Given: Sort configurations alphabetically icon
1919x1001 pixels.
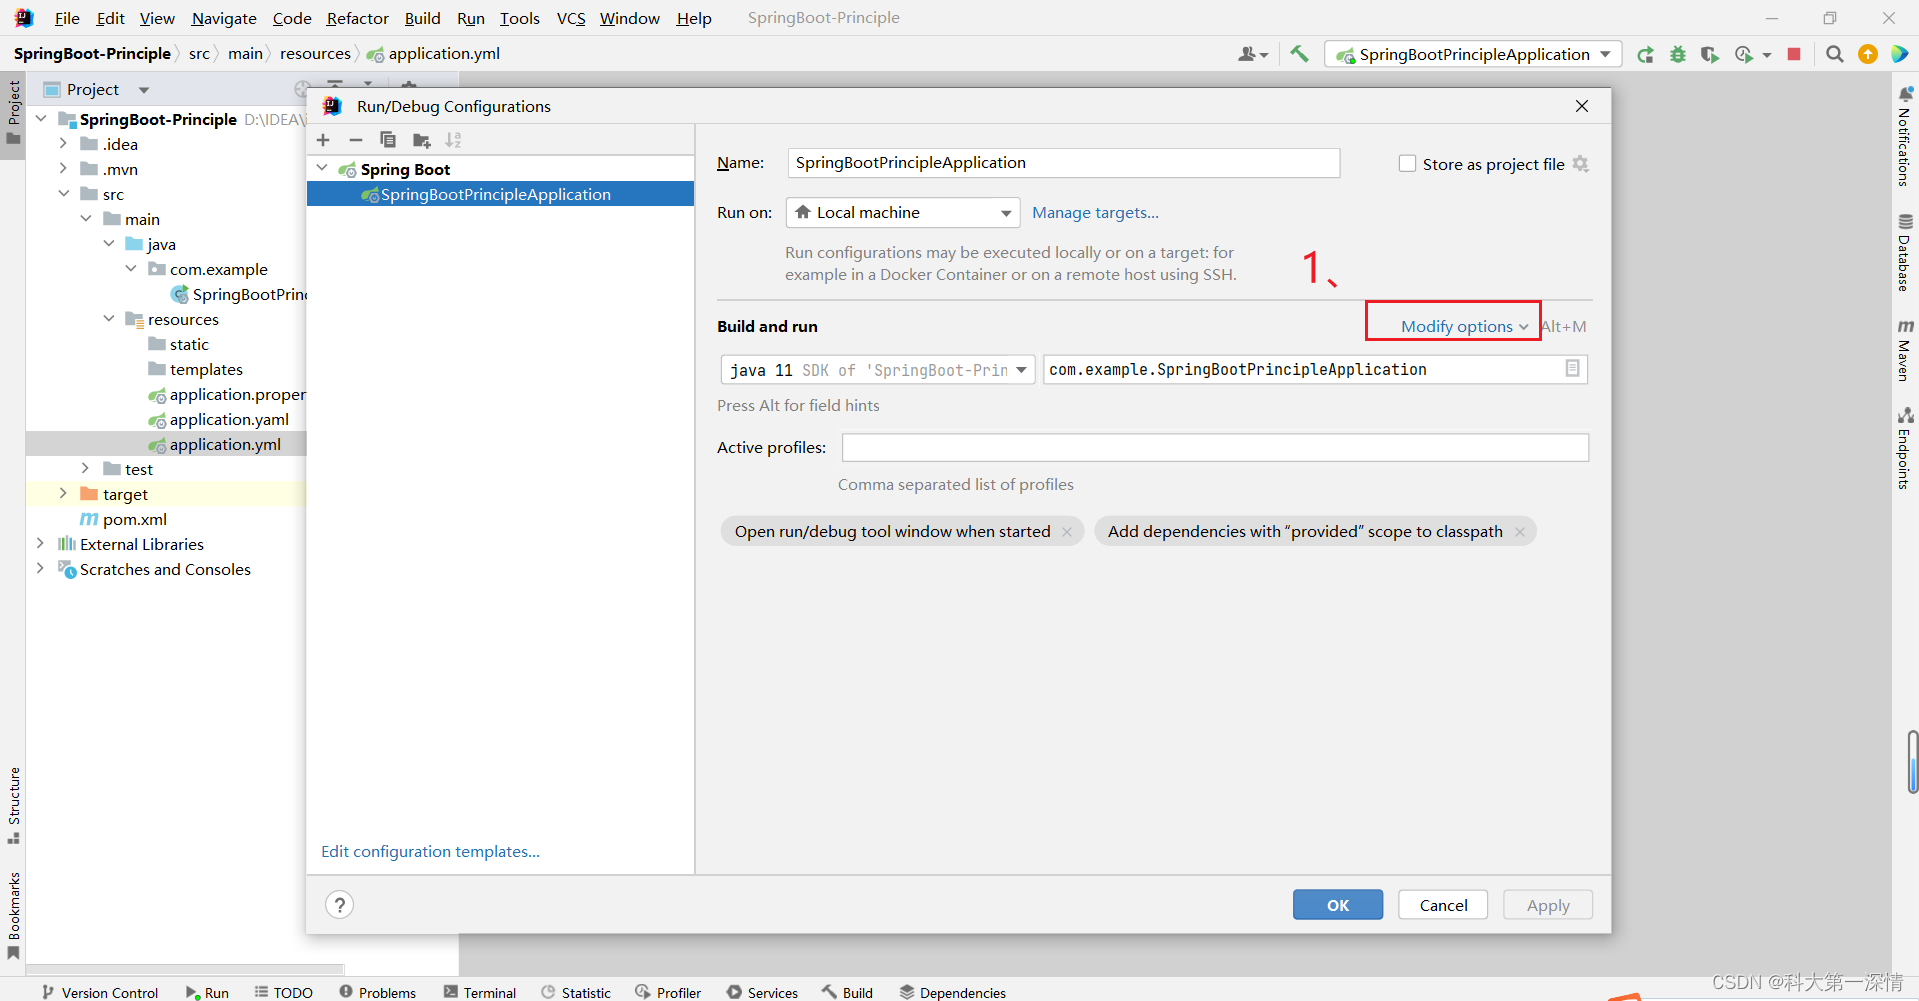Looking at the screenshot, I should click(454, 140).
